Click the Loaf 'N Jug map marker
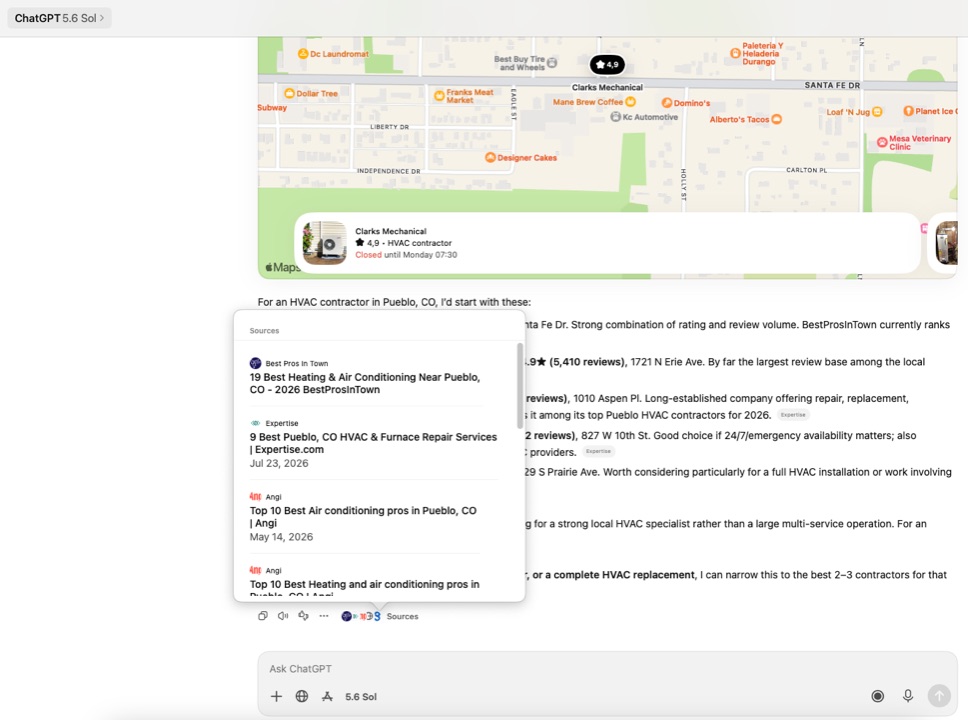This screenshot has height=720, width=968. [877, 112]
